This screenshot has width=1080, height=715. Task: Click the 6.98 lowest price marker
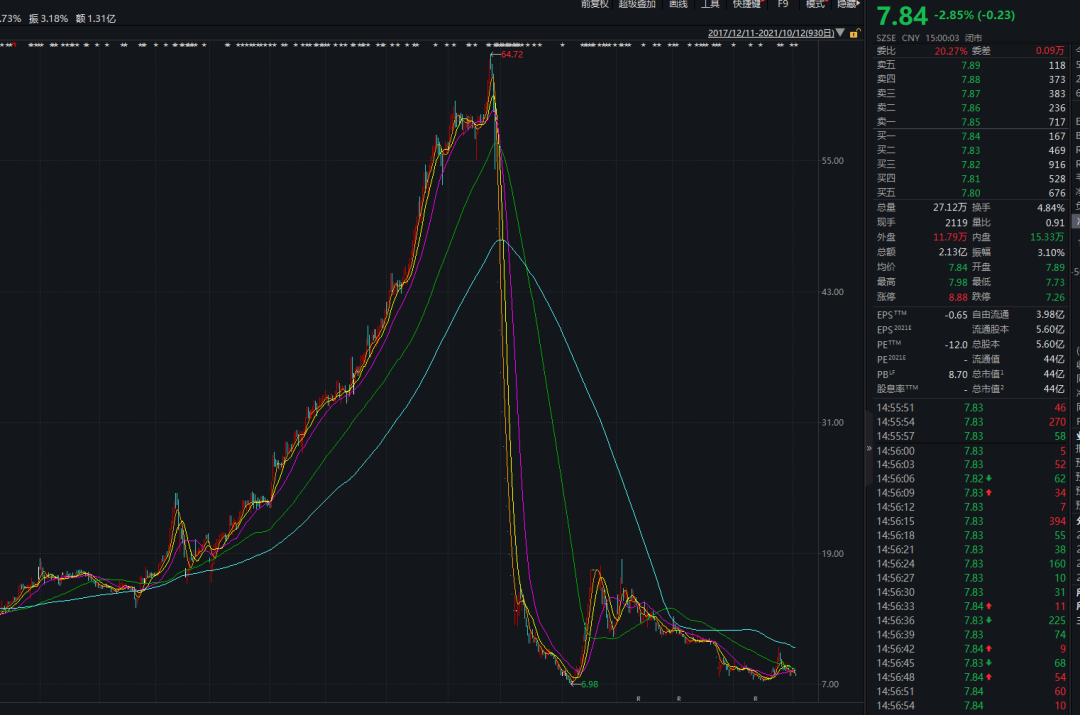(x=592, y=684)
